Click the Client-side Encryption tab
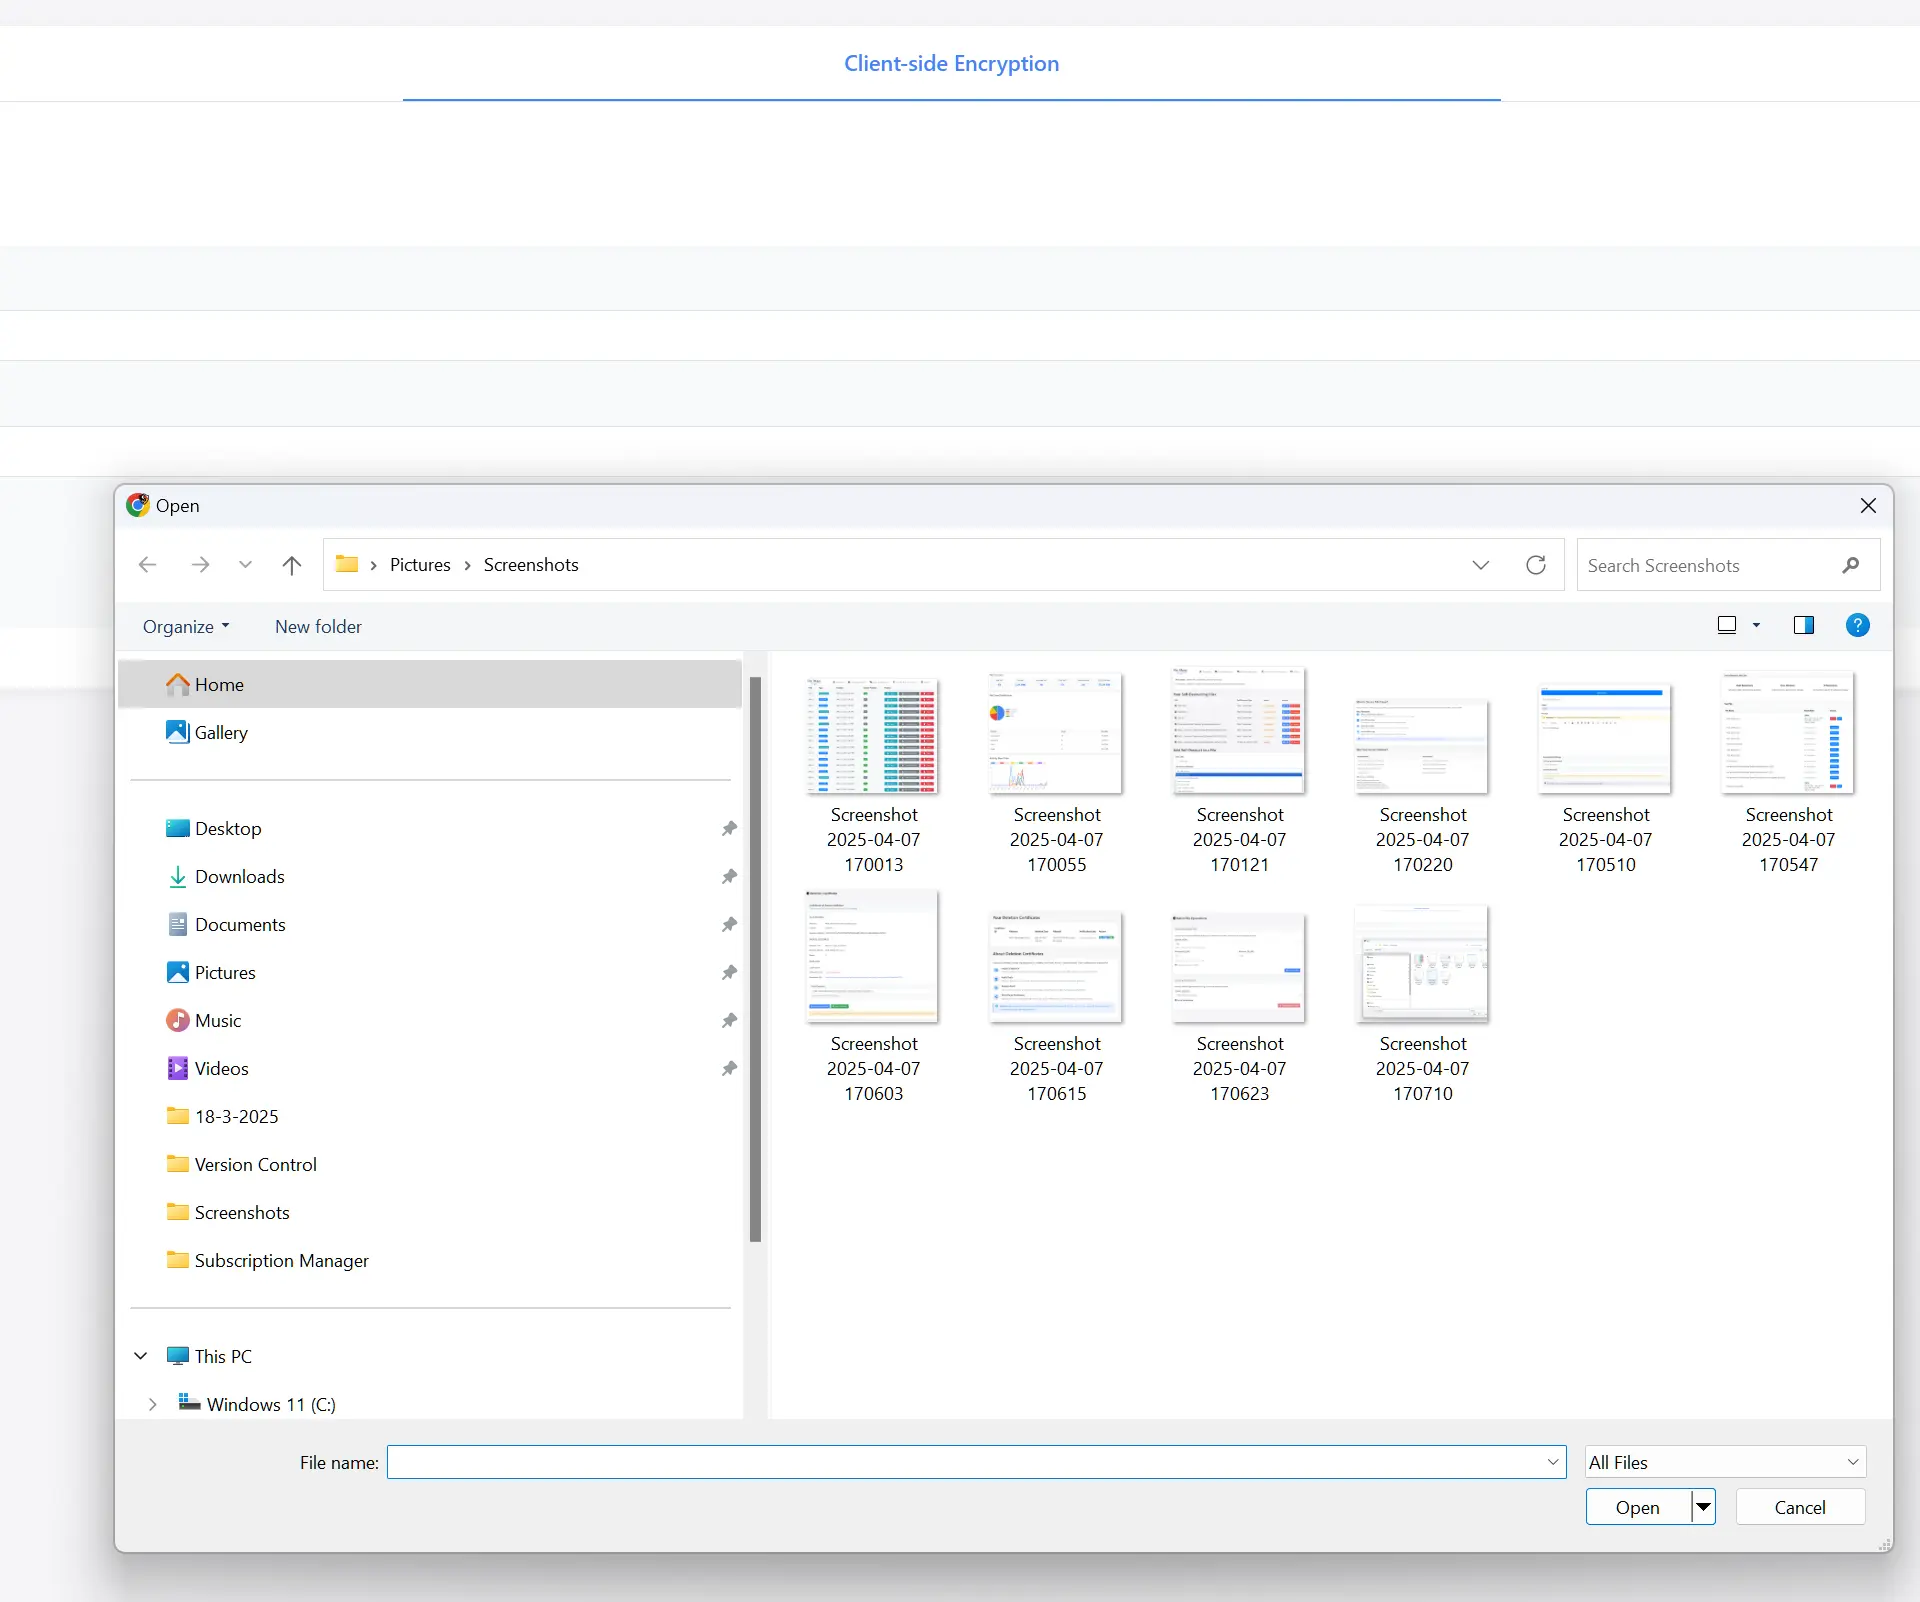The height and width of the screenshot is (1602, 1920). (951, 64)
